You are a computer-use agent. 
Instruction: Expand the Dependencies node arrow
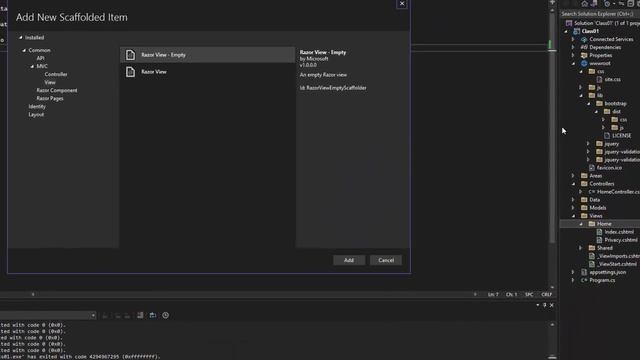[x=573, y=47]
